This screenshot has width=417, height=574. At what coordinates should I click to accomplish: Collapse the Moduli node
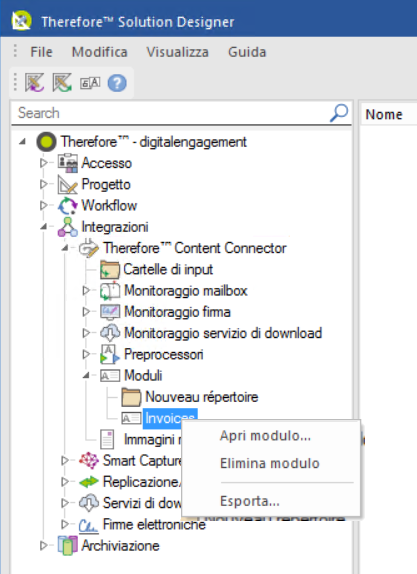pos(86,375)
